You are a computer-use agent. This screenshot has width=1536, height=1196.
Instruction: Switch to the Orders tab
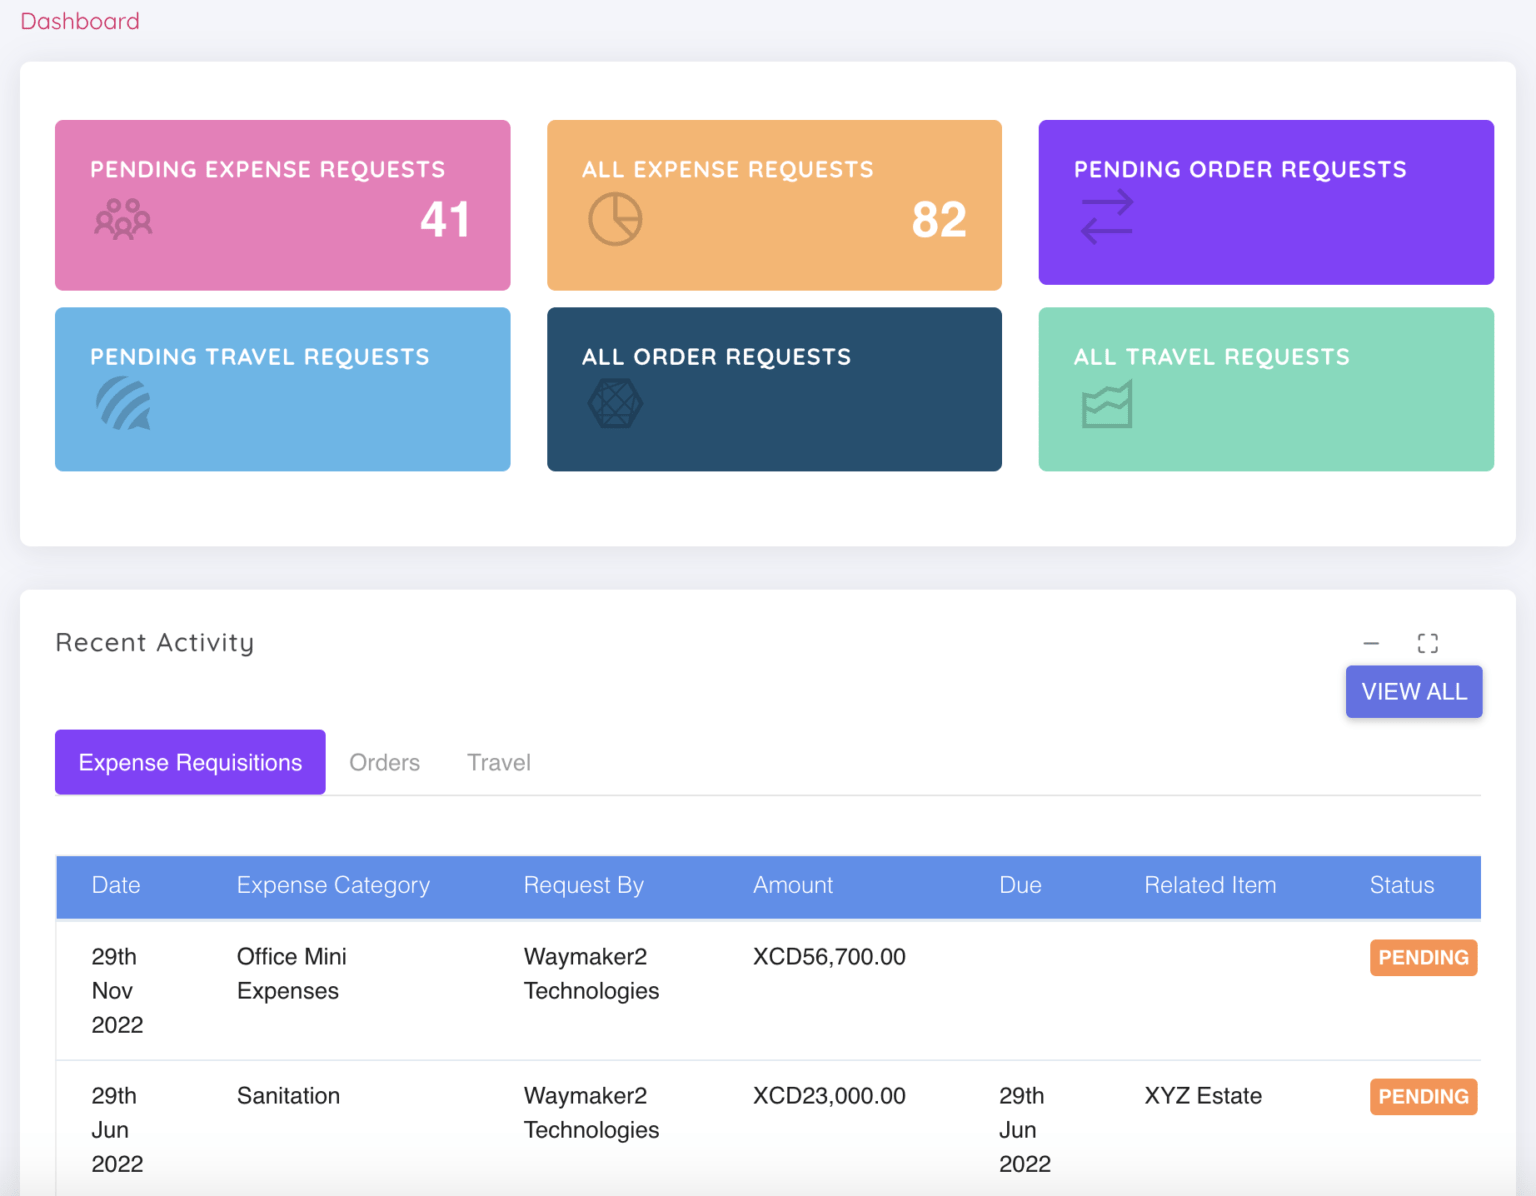click(x=385, y=762)
